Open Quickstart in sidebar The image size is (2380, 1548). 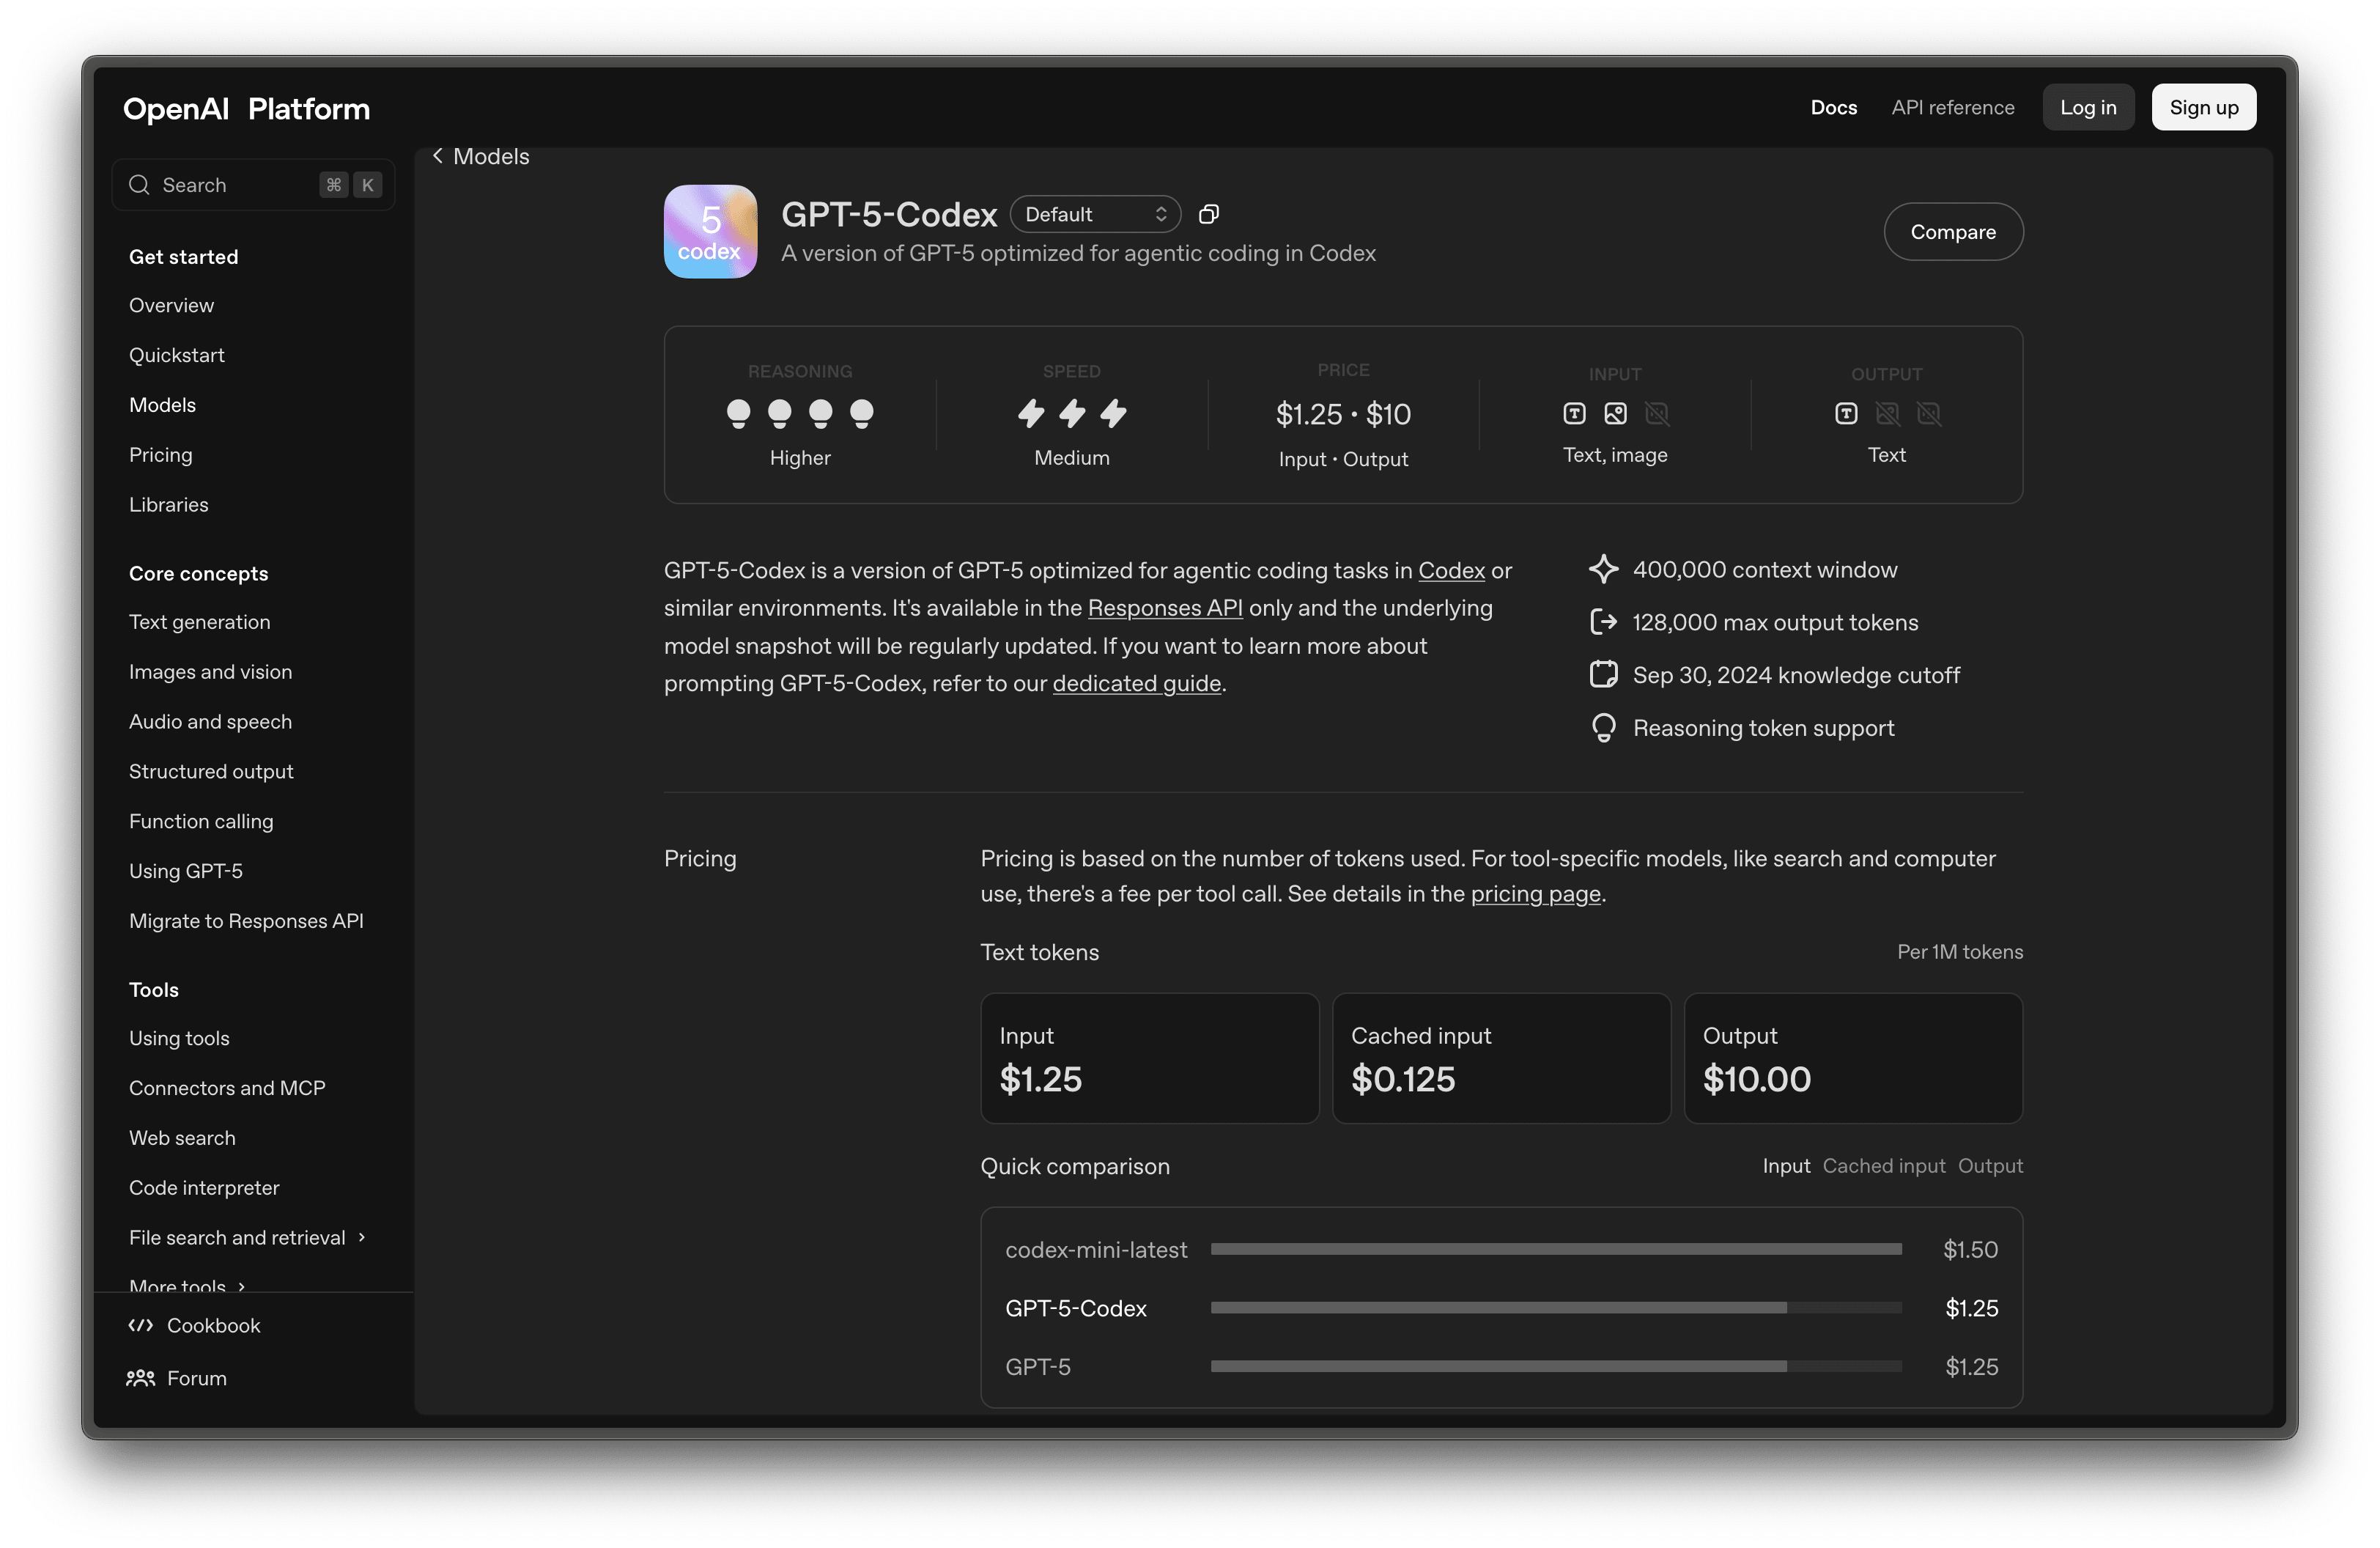click(x=176, y=355)
